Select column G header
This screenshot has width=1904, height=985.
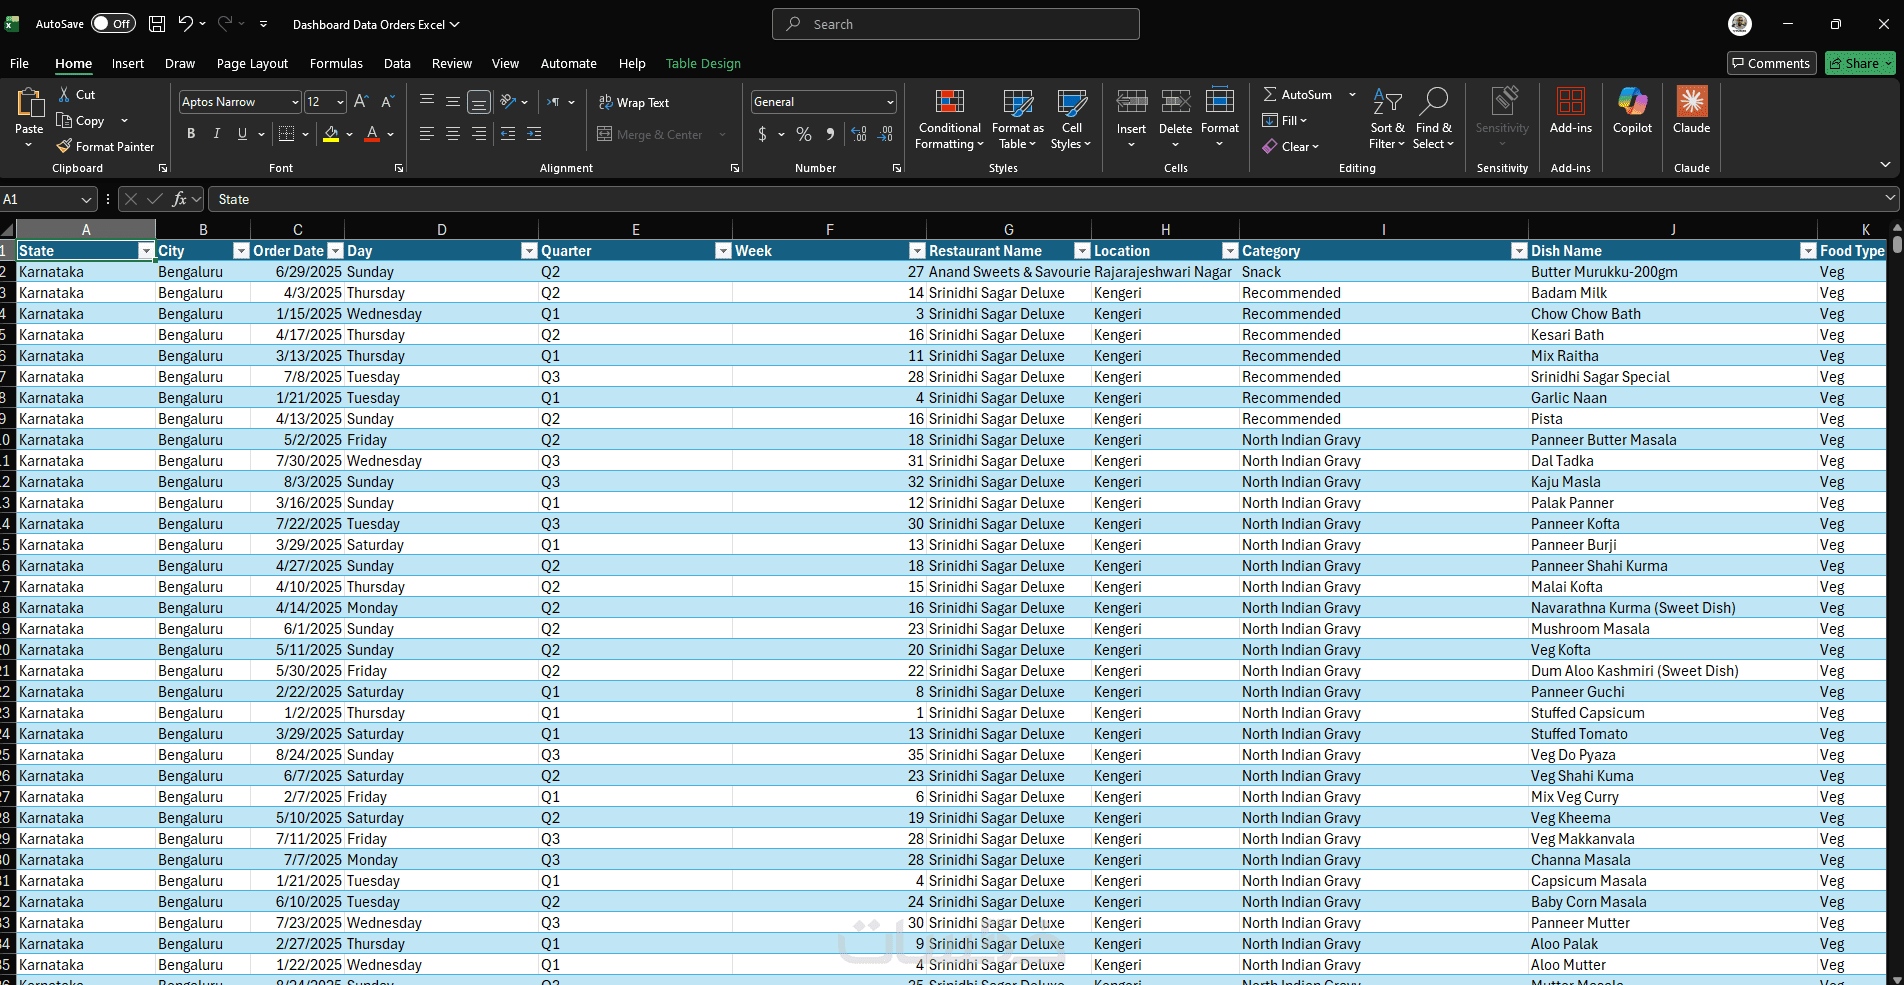1008,229
